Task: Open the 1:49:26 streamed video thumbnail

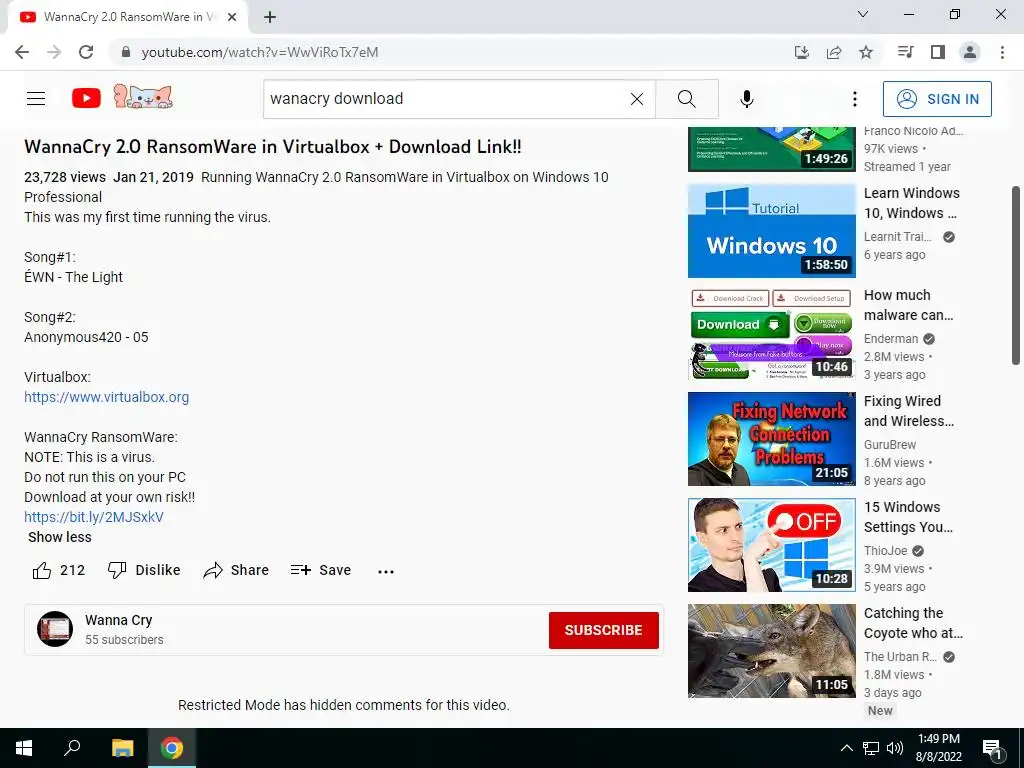Action: click(771, 149)
